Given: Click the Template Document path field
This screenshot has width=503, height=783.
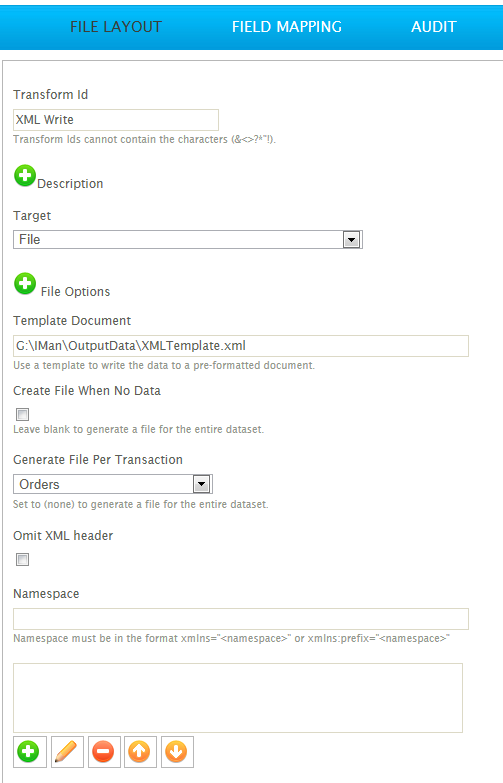Looking at the screenshot, I should pyautogui.click(x=241, y=346).
